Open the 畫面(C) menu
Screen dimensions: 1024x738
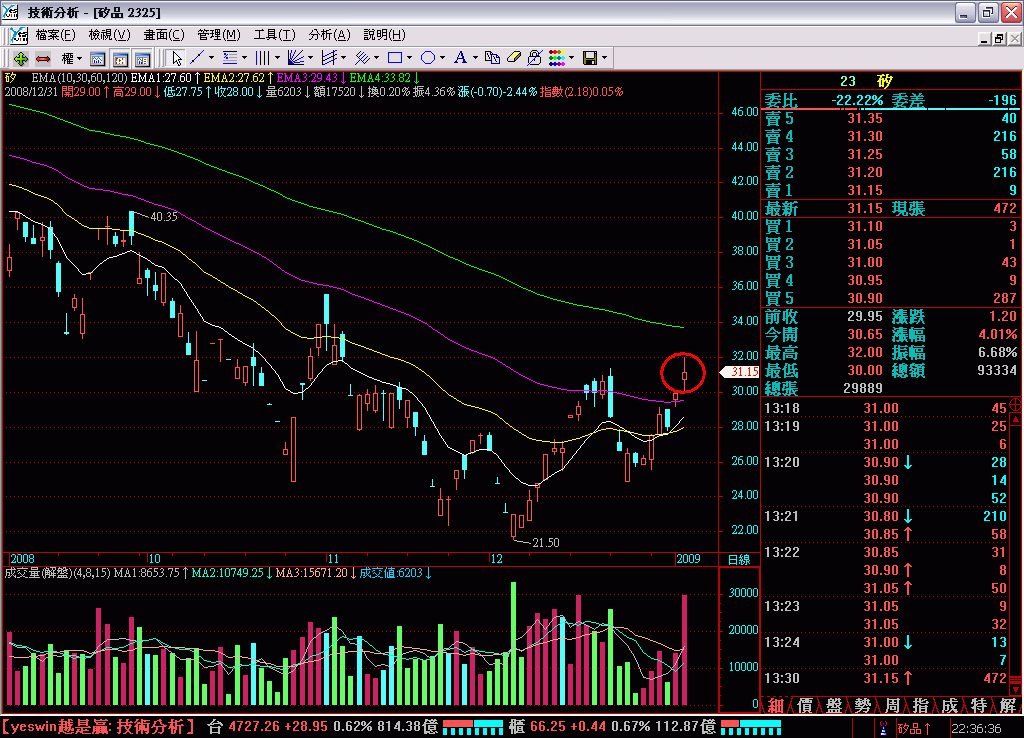164,35
